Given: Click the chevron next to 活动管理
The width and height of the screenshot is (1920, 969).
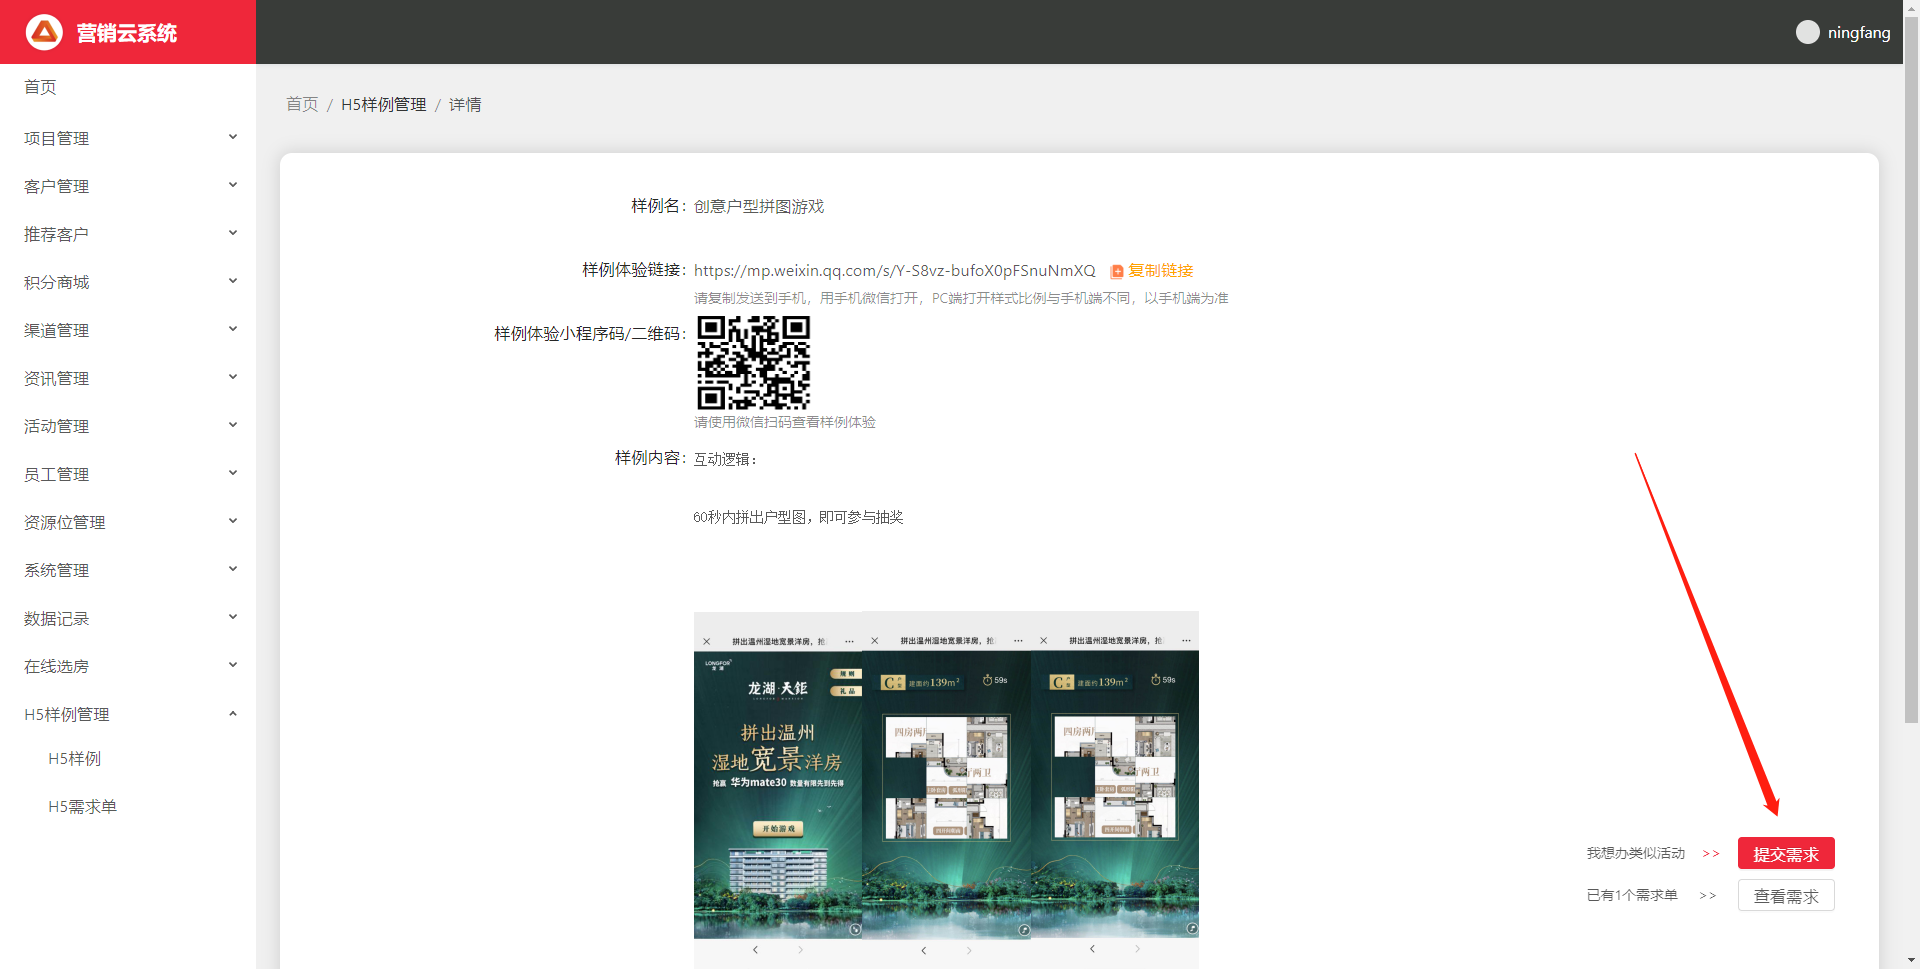Looking at the screenshot, I should 233,425.
